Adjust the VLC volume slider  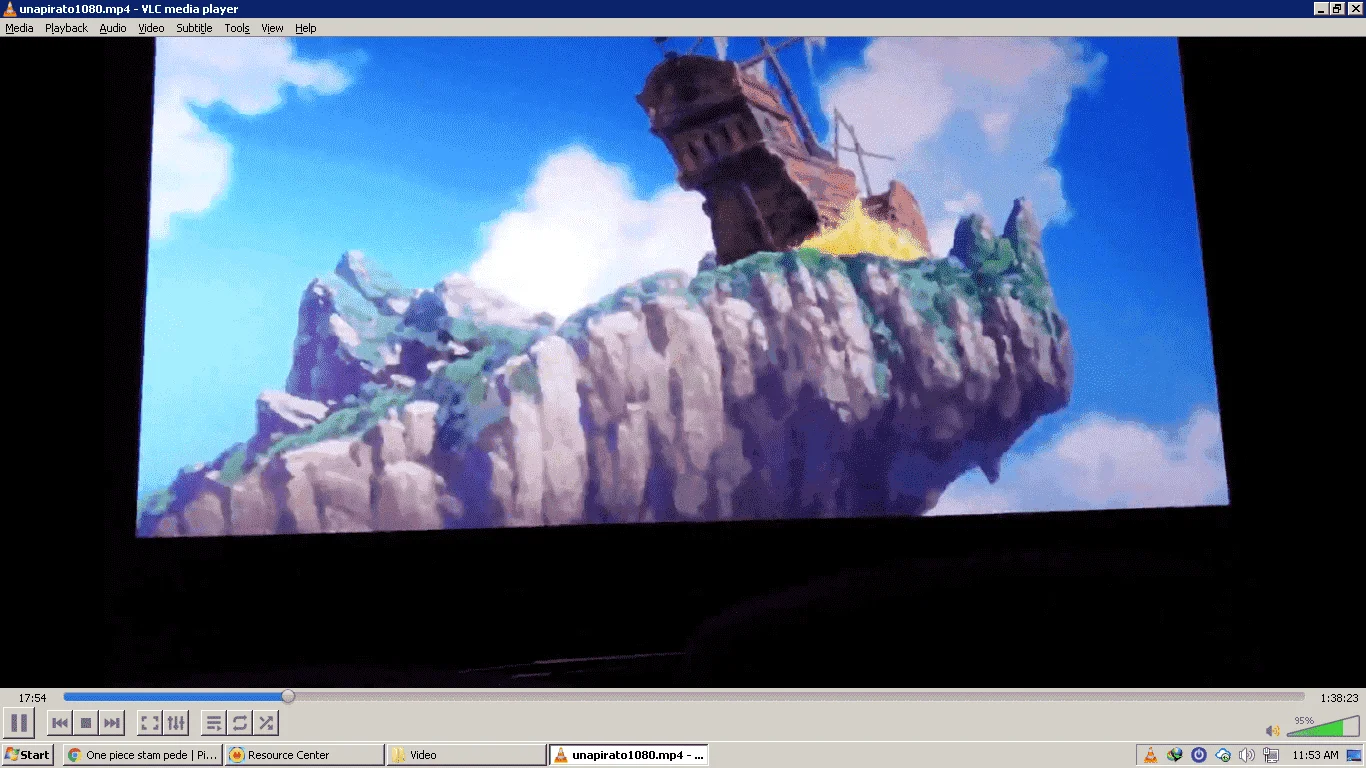coord(1322,726)
